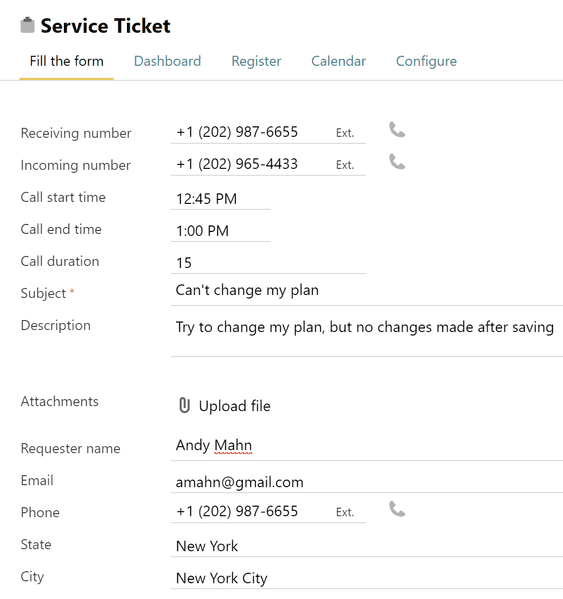The image size is (563, 599).
Task: Switch to the Register tab
Action: click(x=256, y=61)
